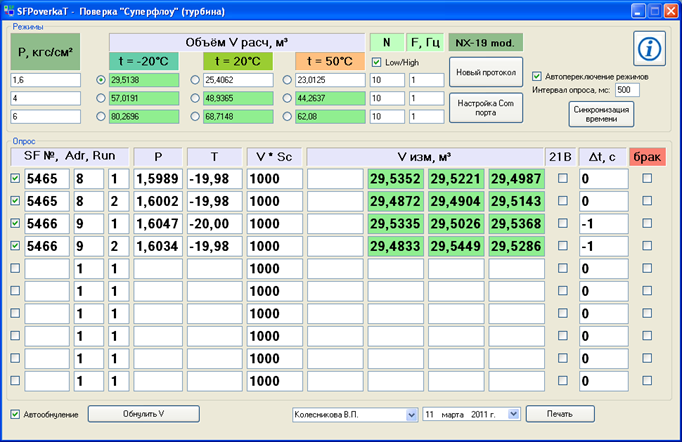
Task: Click the F, Гц header label
Action: coord(425,43)
